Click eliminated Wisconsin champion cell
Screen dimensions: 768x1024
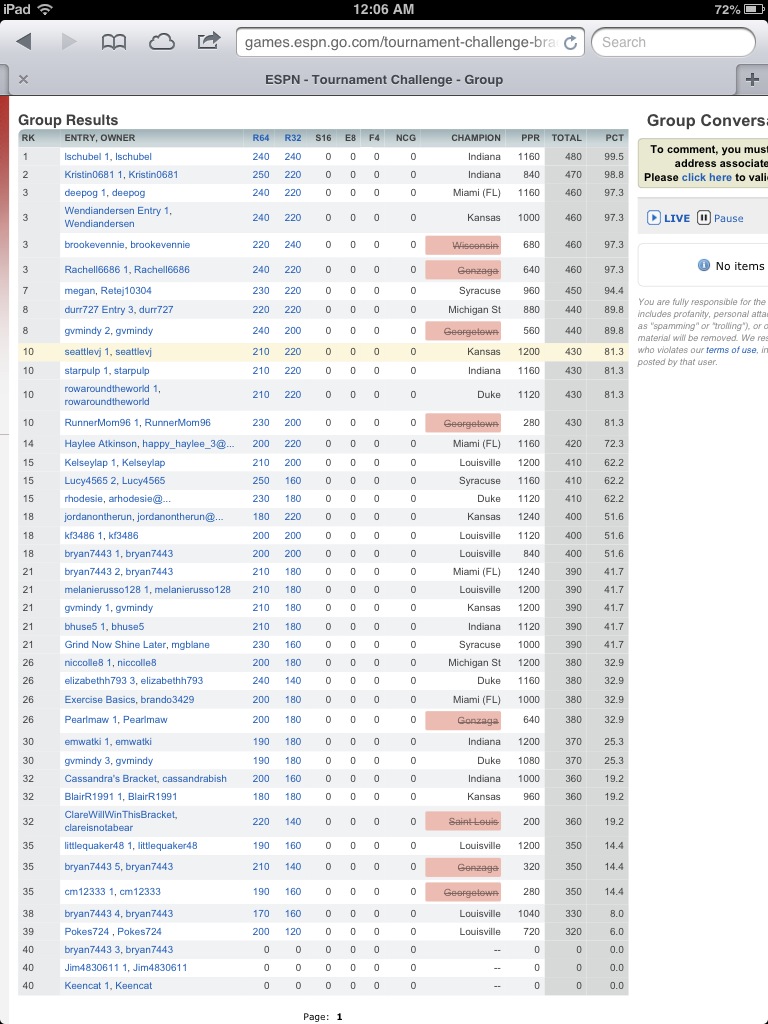[463, 245]
